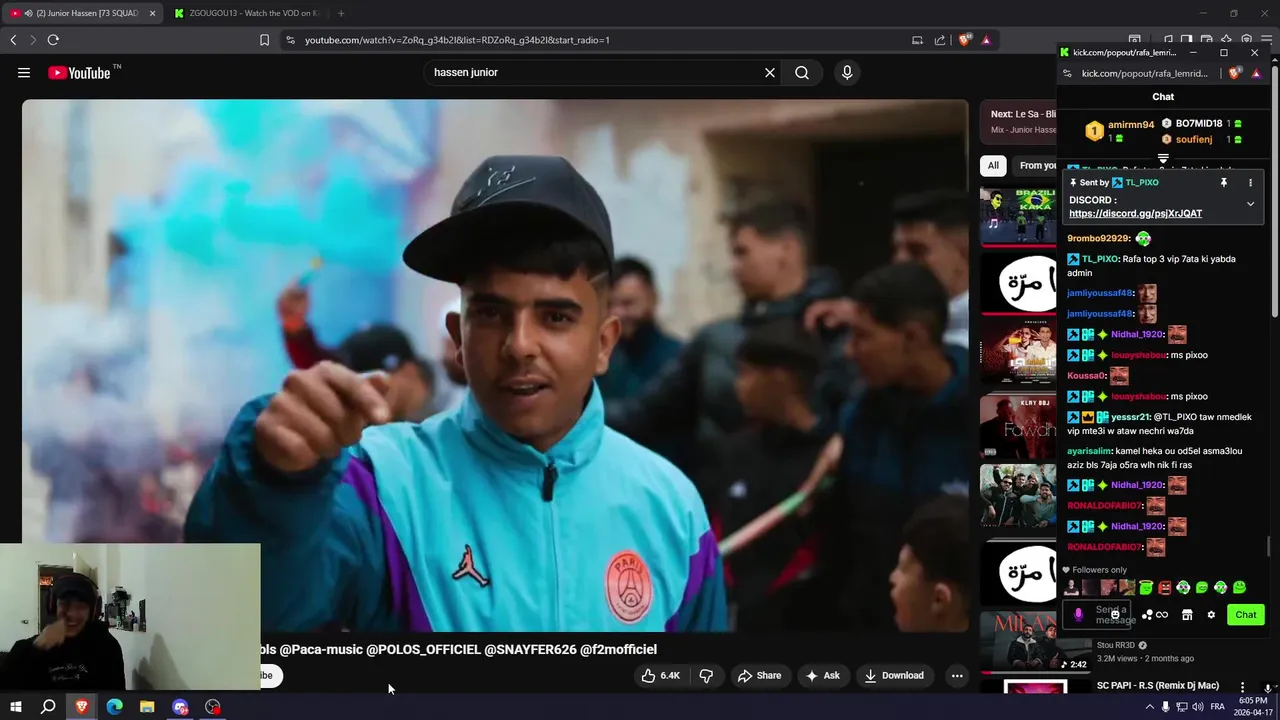
Task: Open pinned message options ellipsis
Action: [1250, 183]
